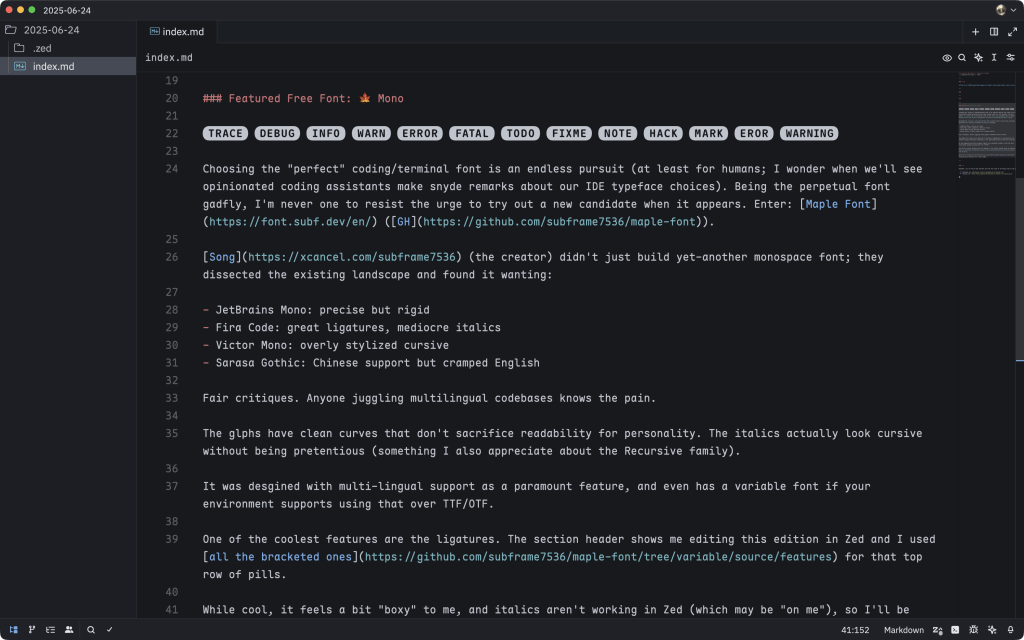Image resolution: width=1024 pixels, height=640 pixels.
Task: Open the diagnostics checkmark icon
Action: tap(109, 630)
